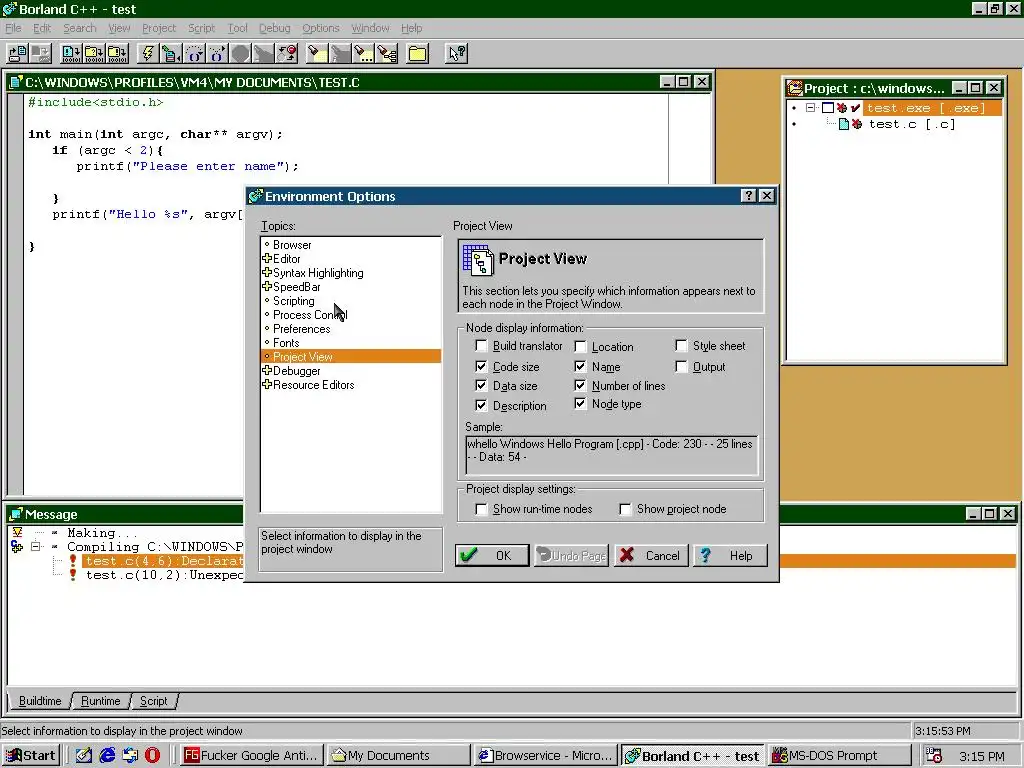
Task: Click the Make toolbar icon with question mark
Action: pyautogui.click(x=94, y=53)
